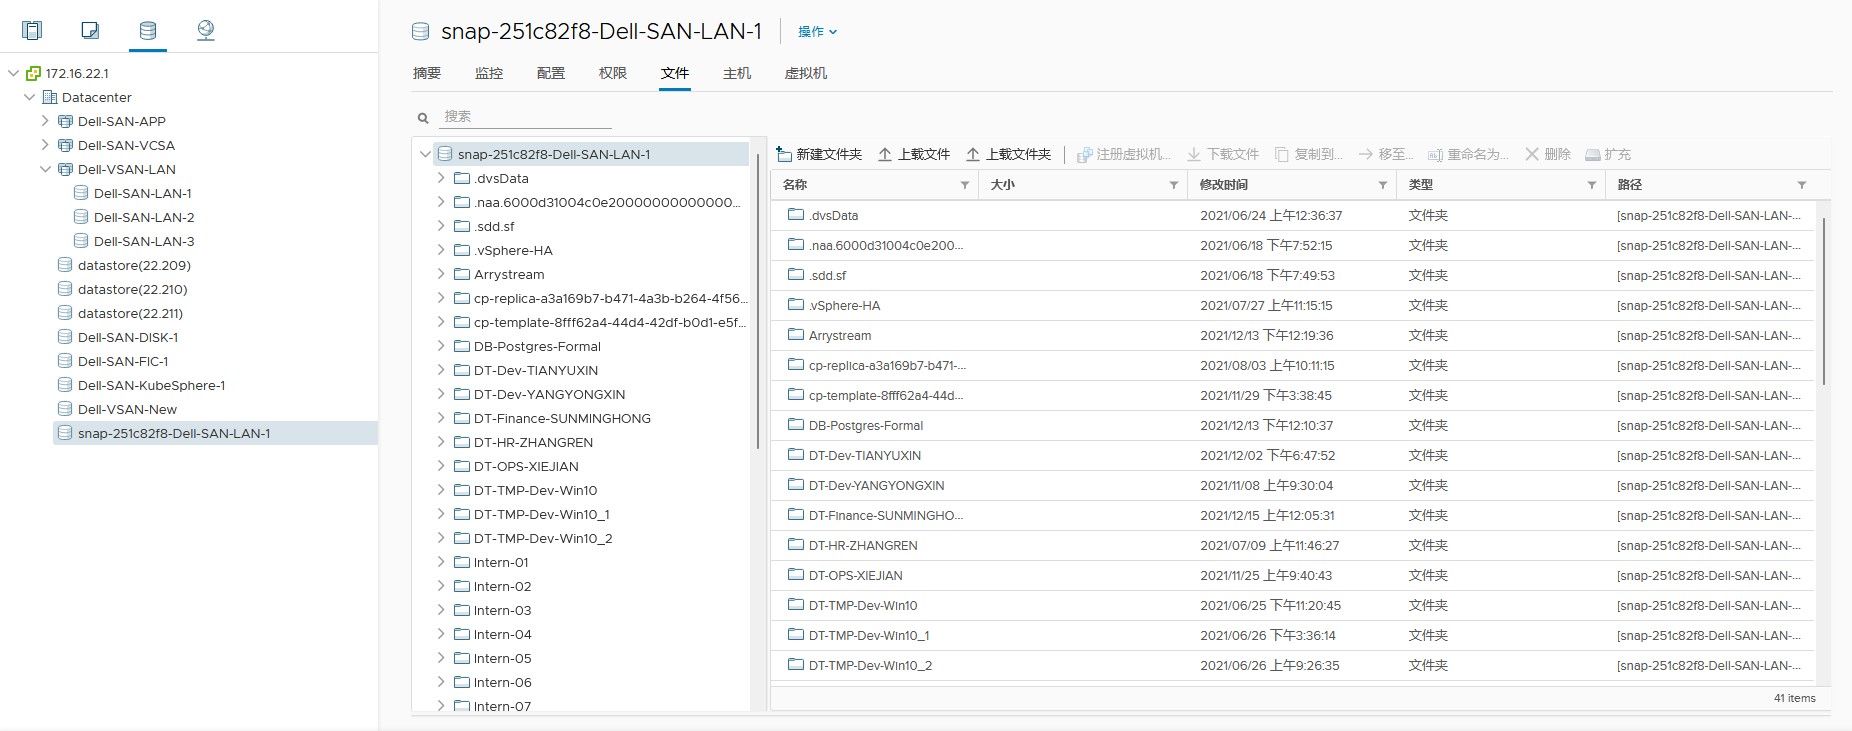Click the file table vertical scrollbar

pyautogui.click(x=1824, y=300)
